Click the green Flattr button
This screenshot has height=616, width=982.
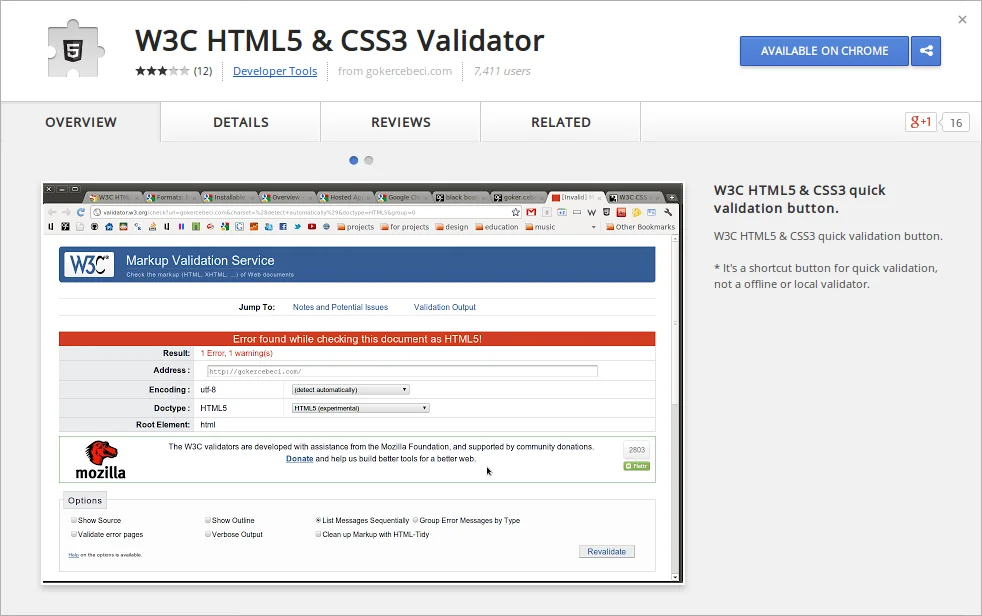click(637, 466)
